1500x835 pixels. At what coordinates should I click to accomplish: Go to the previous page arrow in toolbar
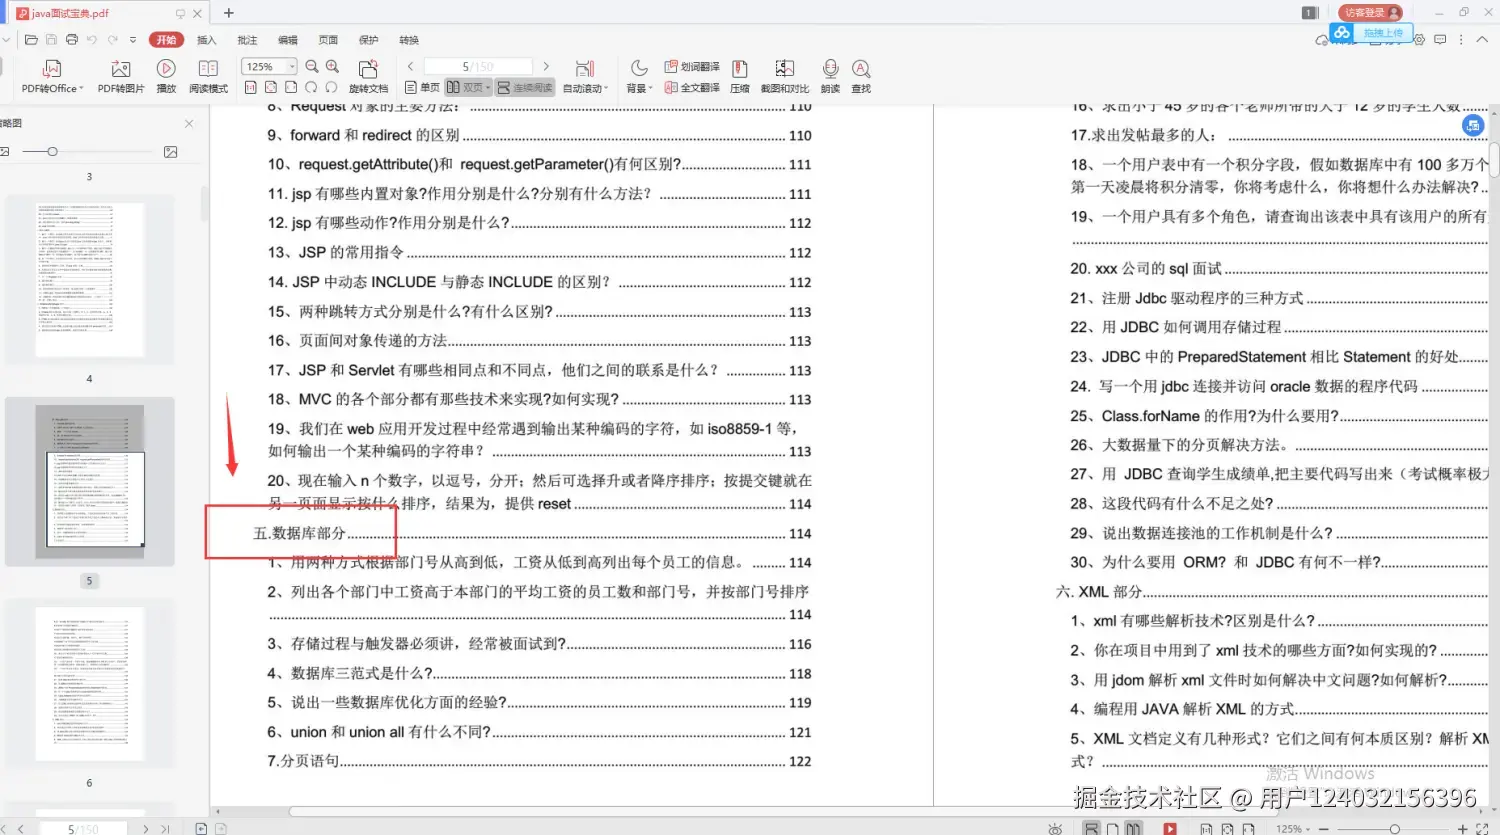tap(411, 66)
